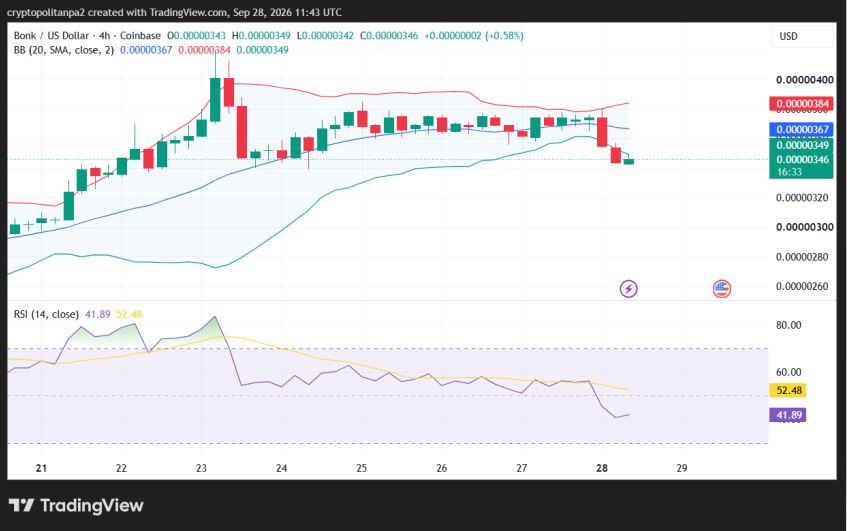Click the 80.00 RSI axis label
Screen dimensions: 847x531
pos(789,325)
